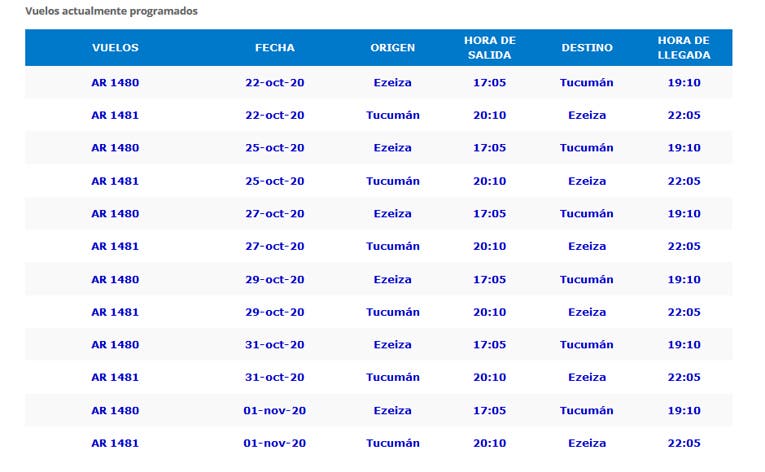Screen dimensions: 765x472
Task: Select the DESTINO column header
Action: click(586, 48)
